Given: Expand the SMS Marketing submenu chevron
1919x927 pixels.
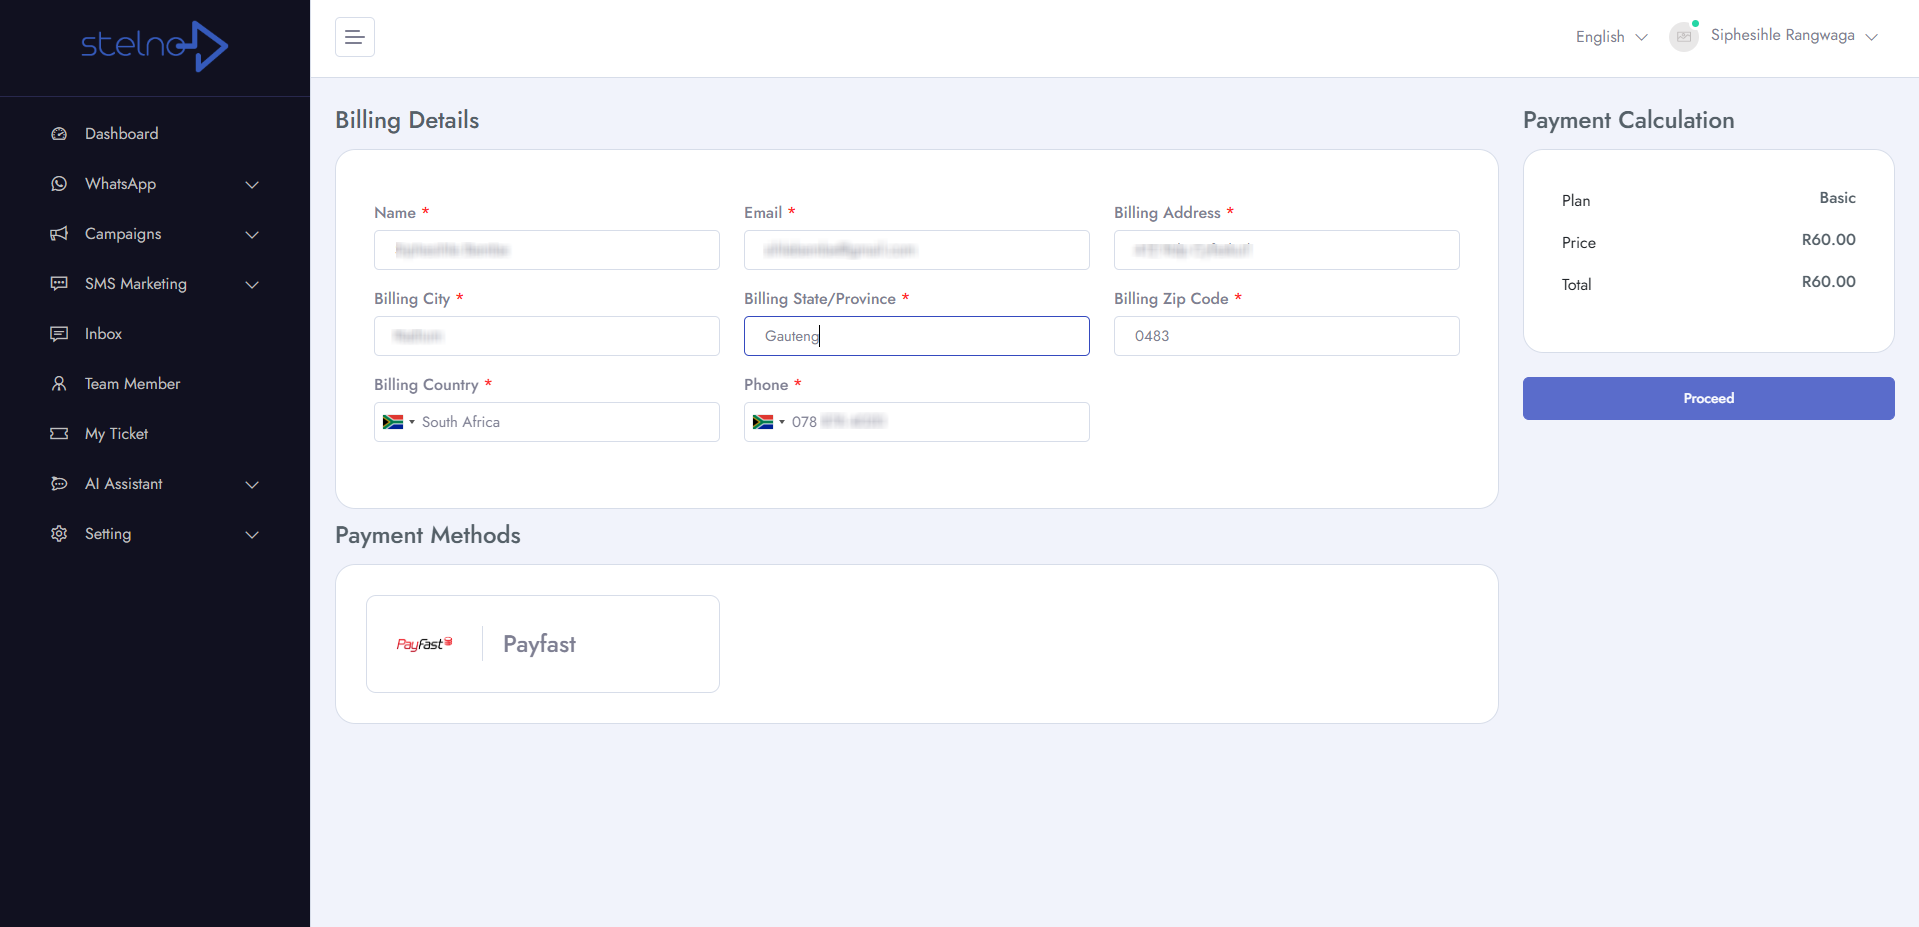Looking at the screenshot, I should click(252, 284).
